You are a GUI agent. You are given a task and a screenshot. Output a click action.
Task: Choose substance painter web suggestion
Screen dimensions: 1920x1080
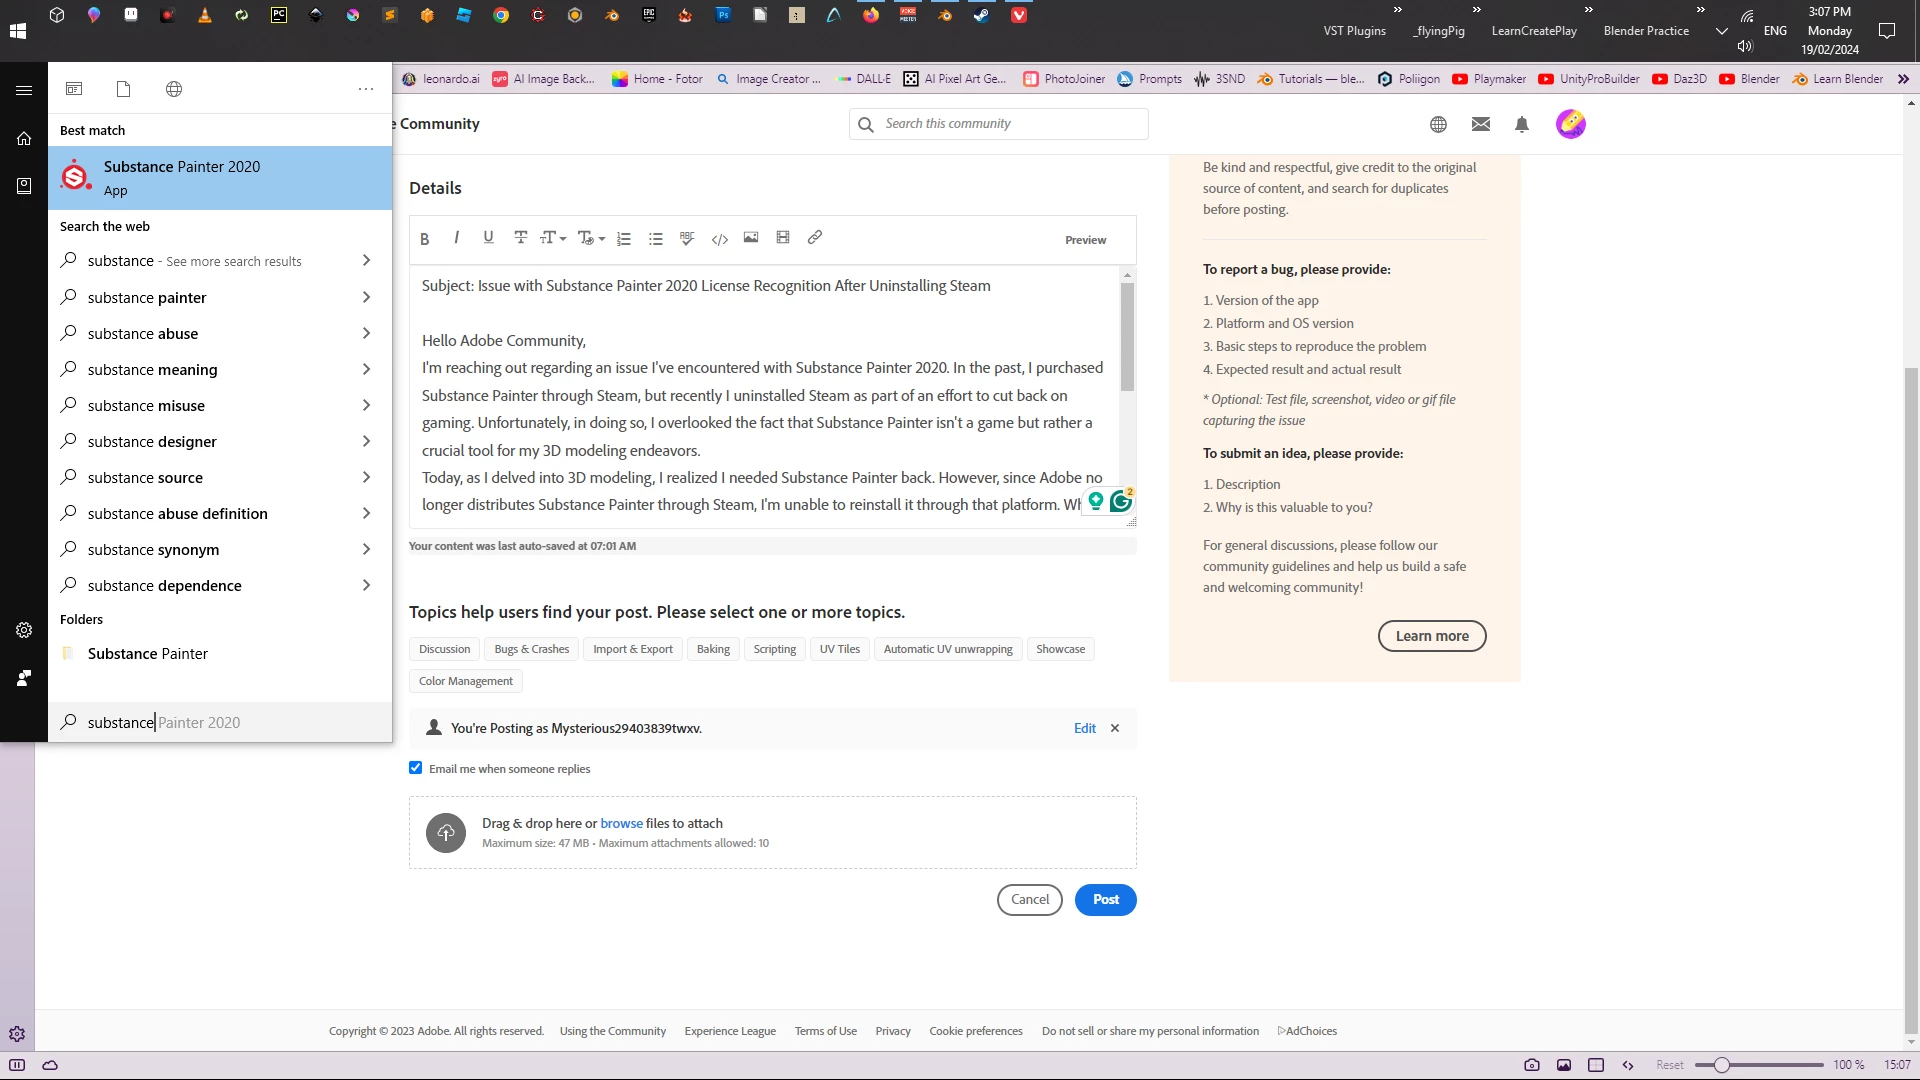[x=147, y=297]
